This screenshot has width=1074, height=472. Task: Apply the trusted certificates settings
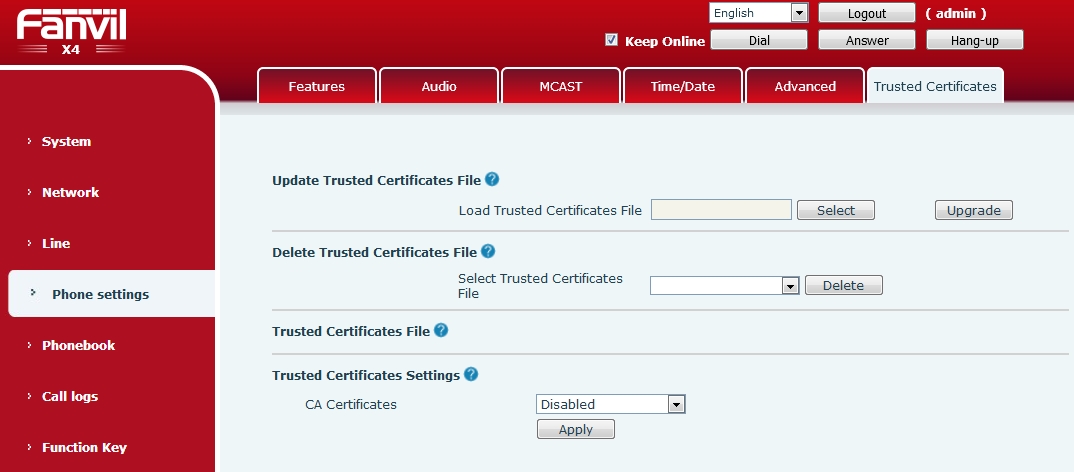(x=576, y=429)
